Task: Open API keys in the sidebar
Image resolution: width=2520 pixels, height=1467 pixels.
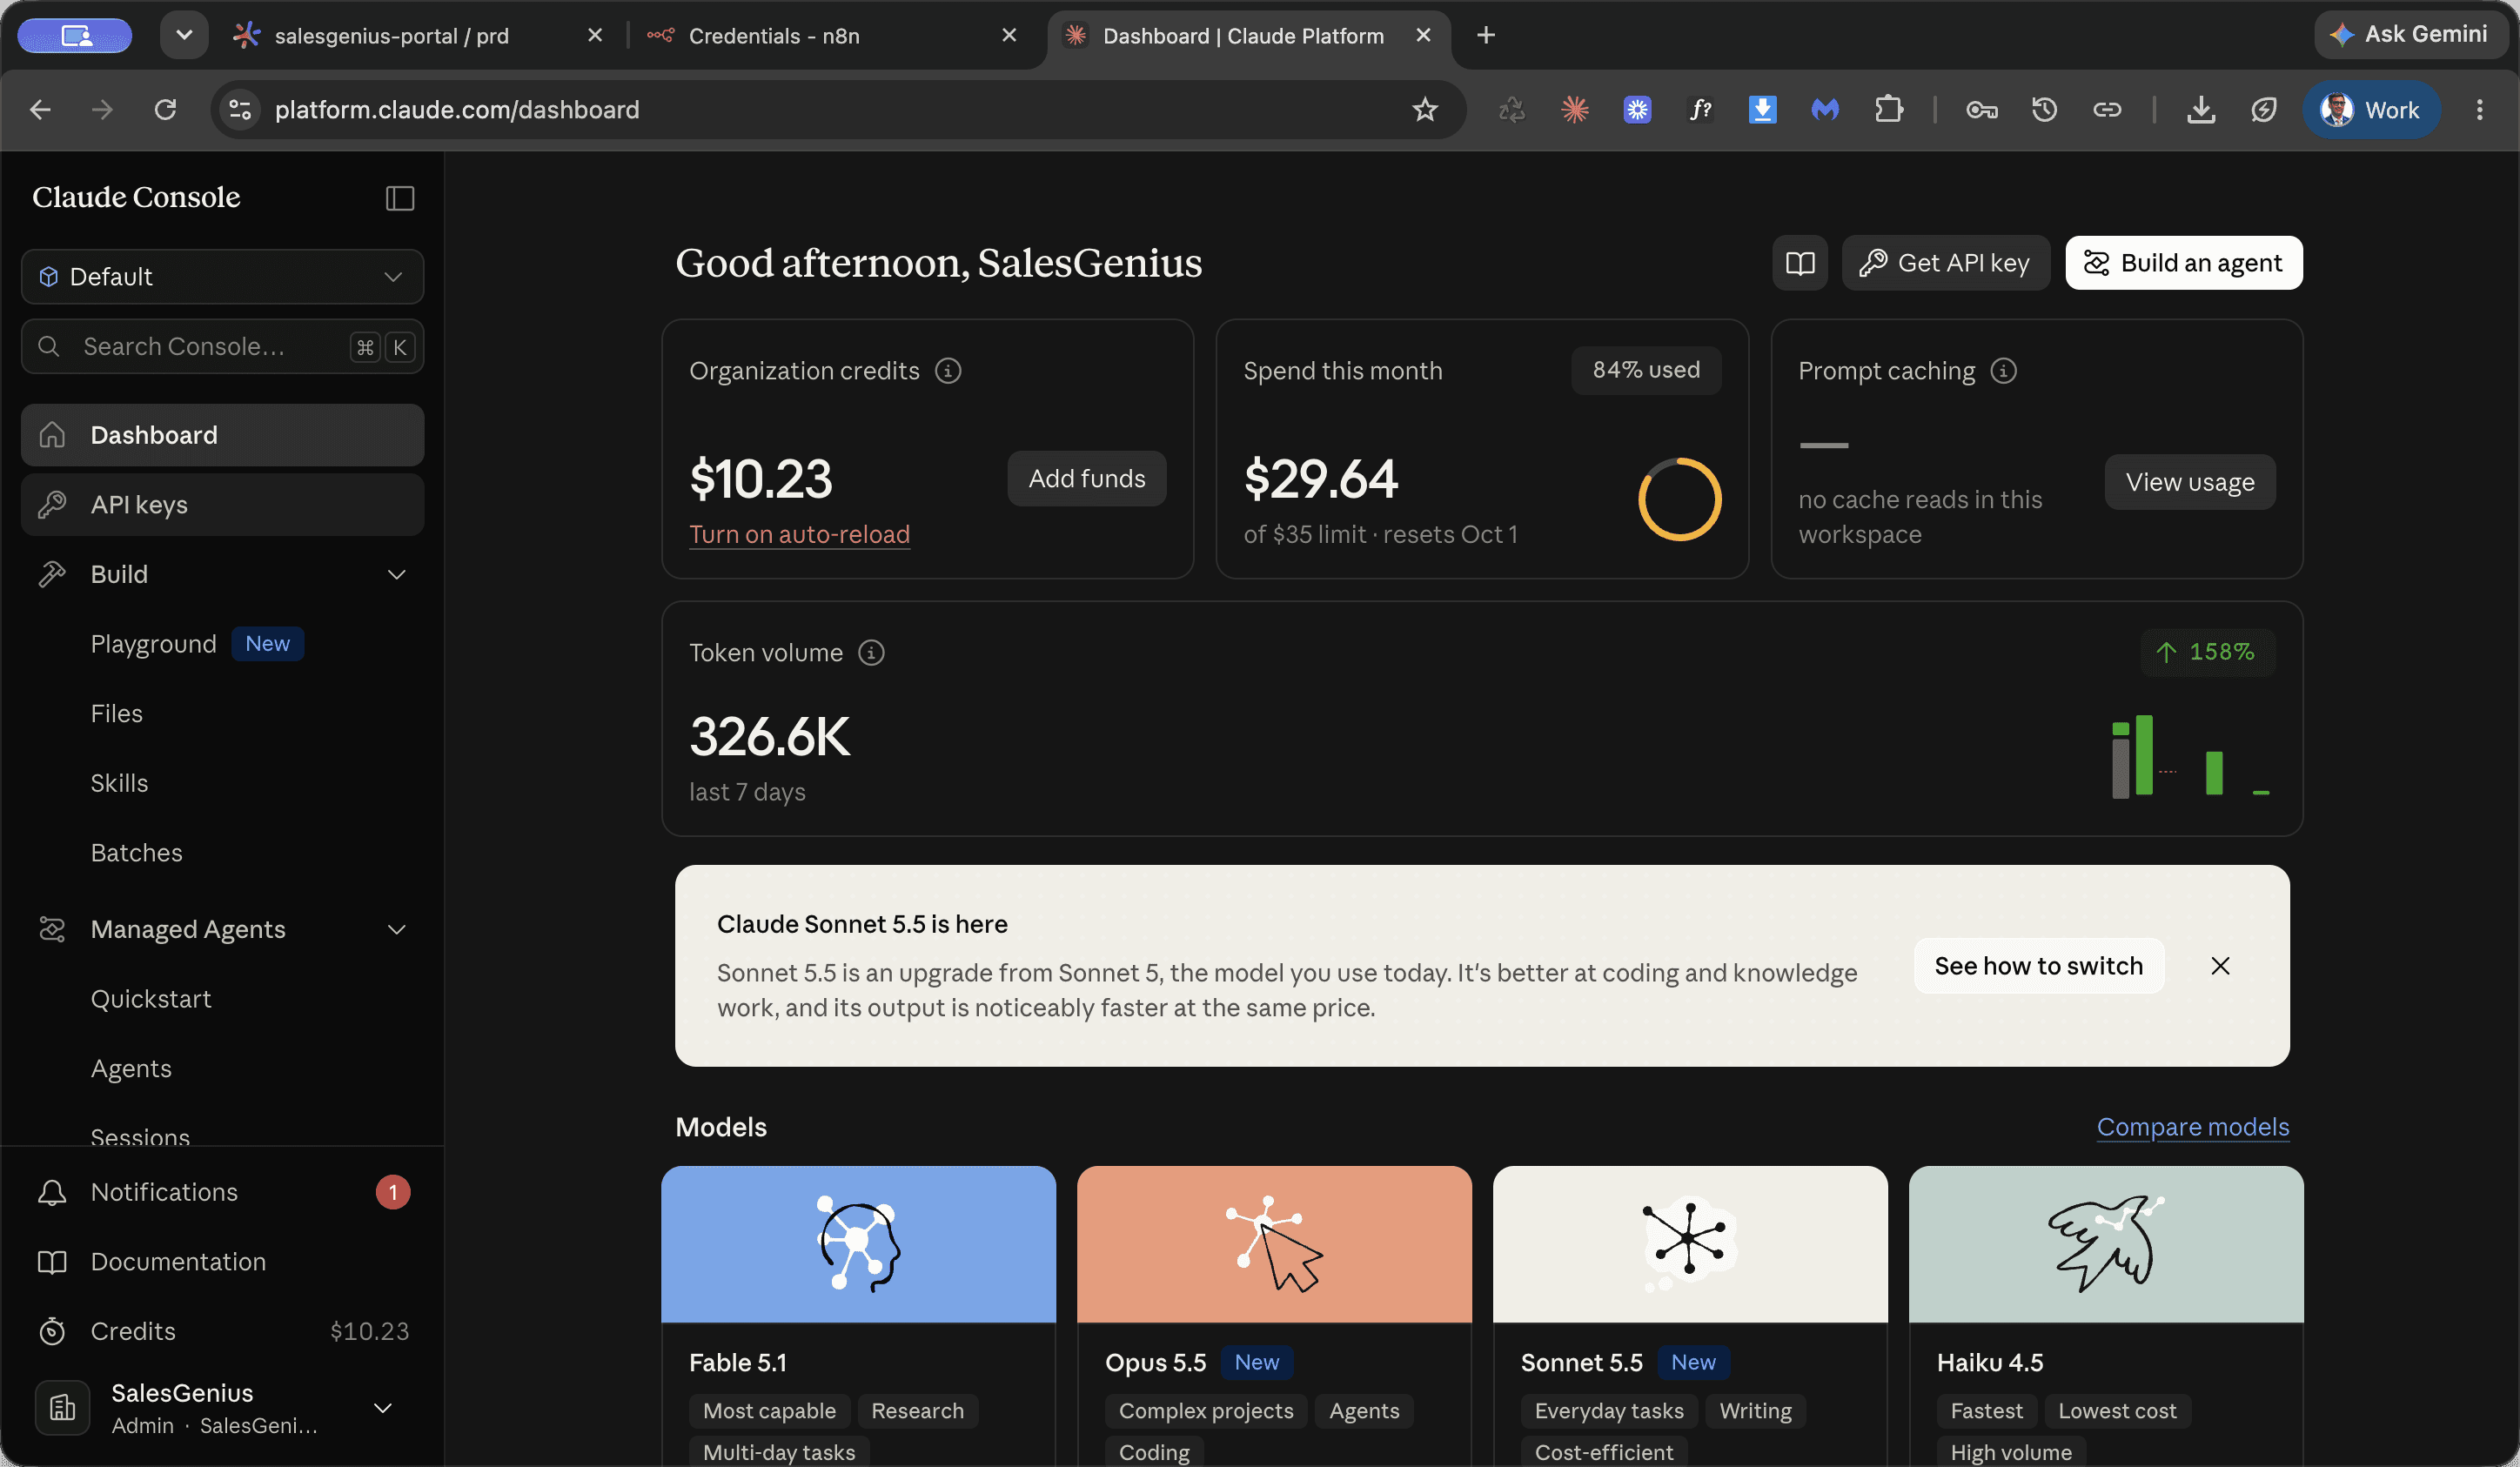Action: [222, 505]
